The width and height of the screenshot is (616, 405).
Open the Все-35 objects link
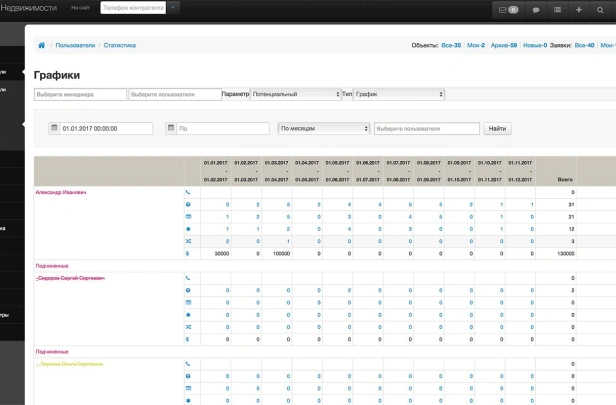pos(451,45)
